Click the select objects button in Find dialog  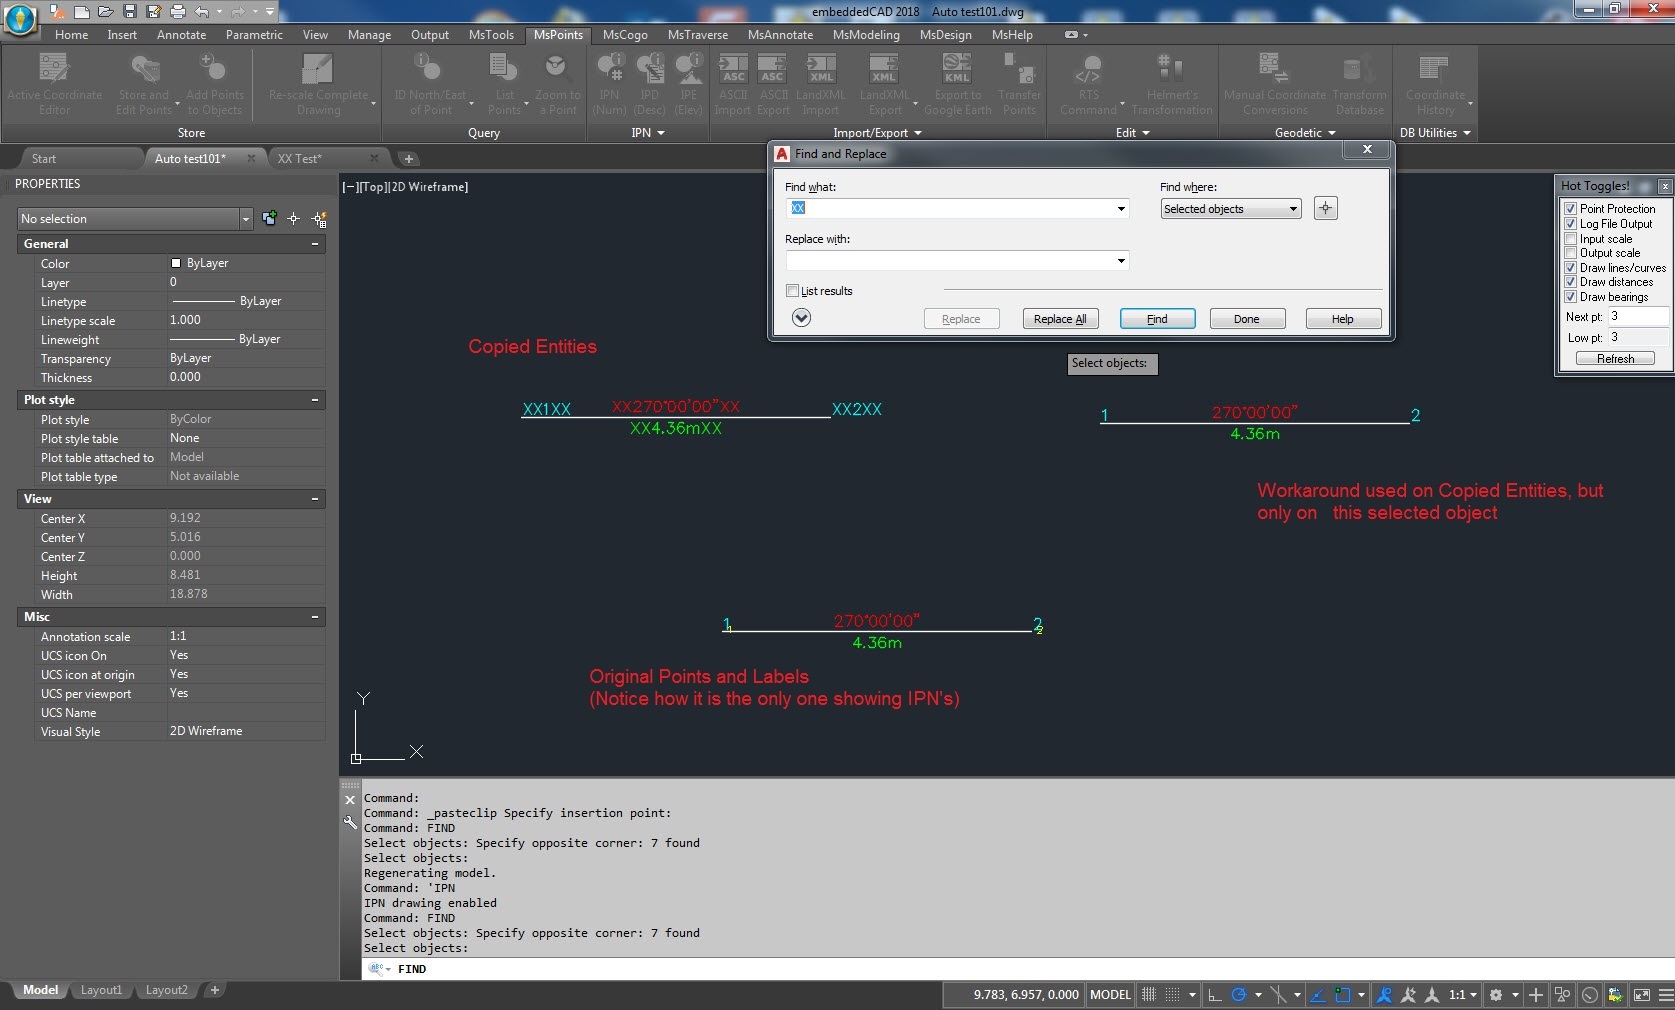click(1325, 208)
